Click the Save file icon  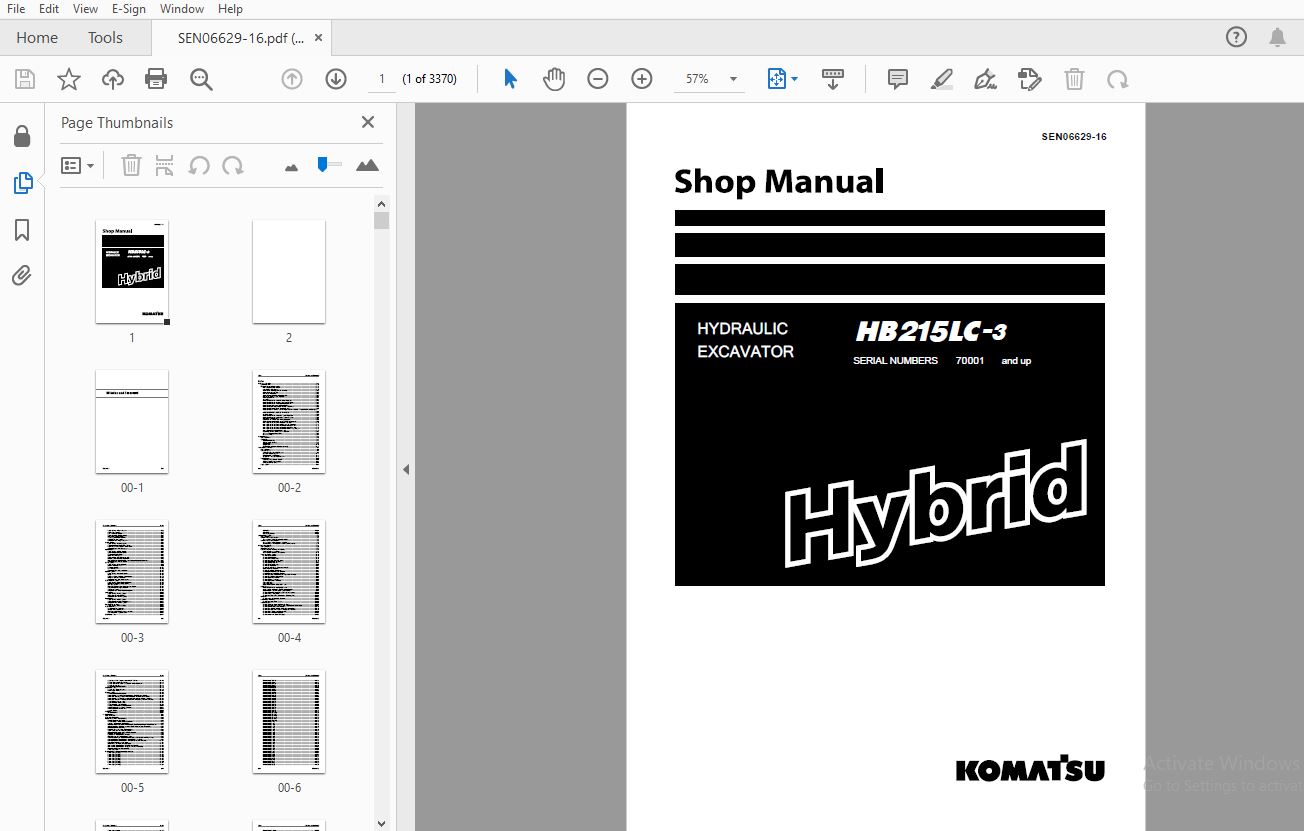click(x=25, y=79)
